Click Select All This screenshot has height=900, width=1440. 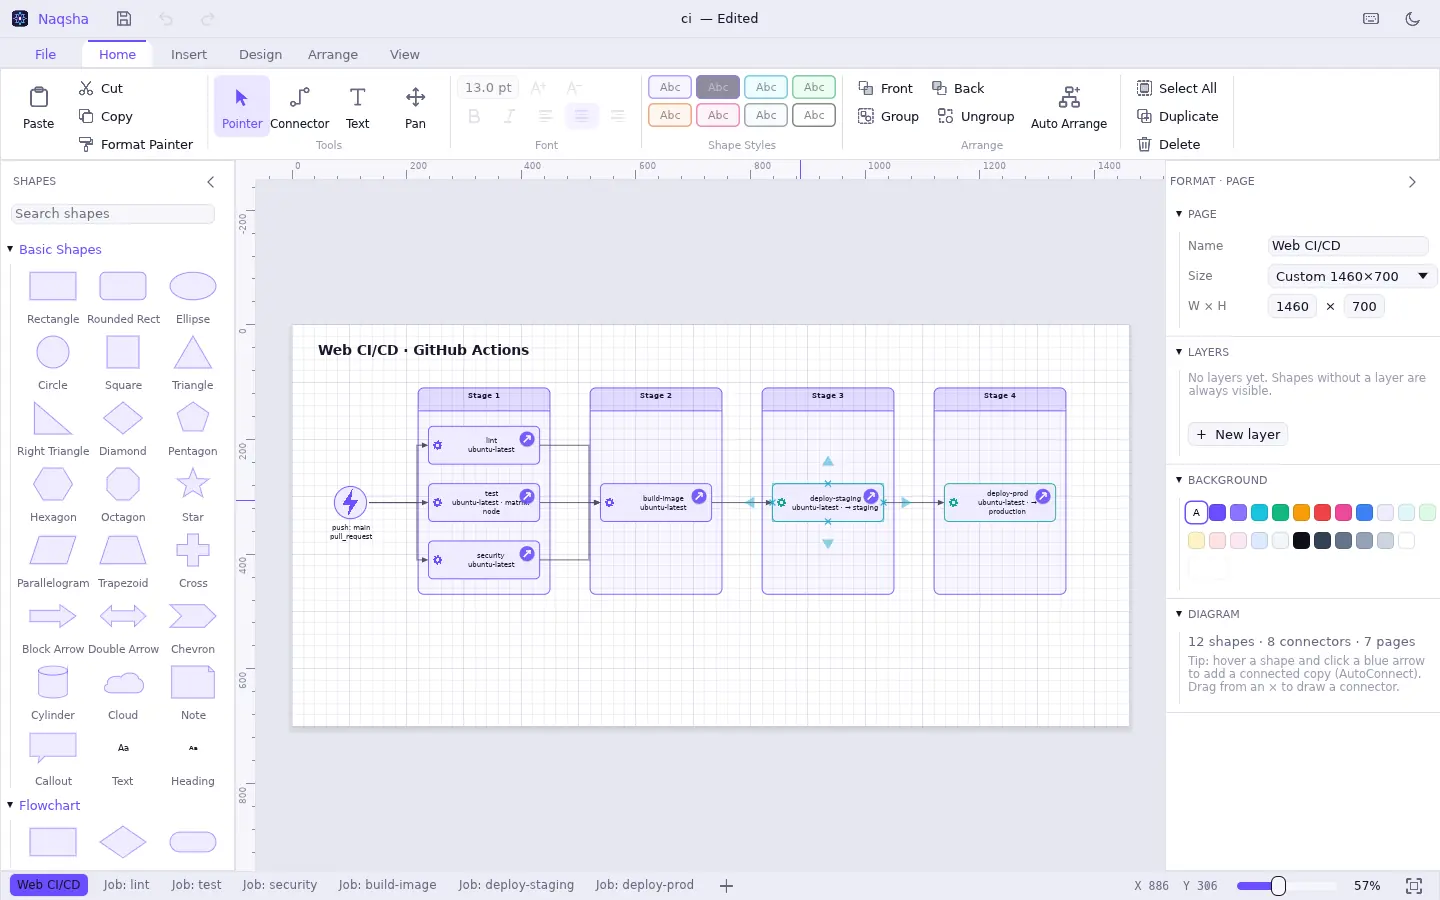point(1177,88)
